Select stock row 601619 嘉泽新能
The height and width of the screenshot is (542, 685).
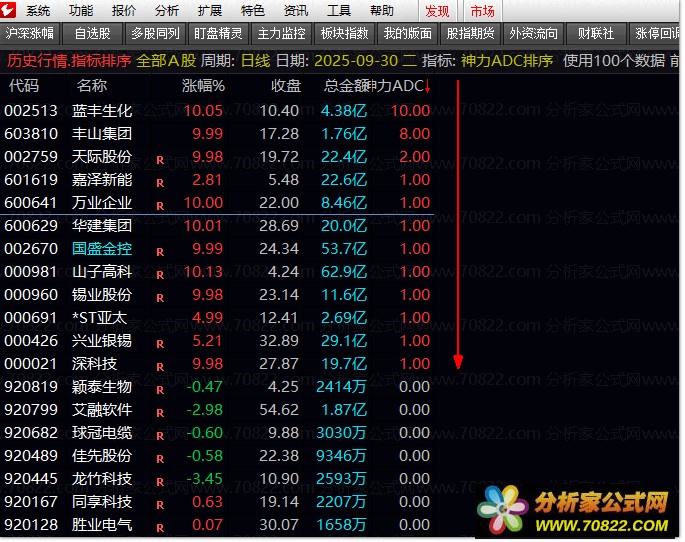(x=217, y=180)
